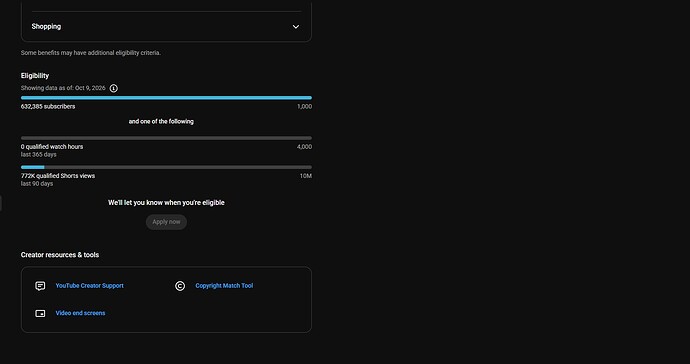Click the 0 qualified watch hours label
This screenshot has width=690, height=364.
(x=52, y=147)
